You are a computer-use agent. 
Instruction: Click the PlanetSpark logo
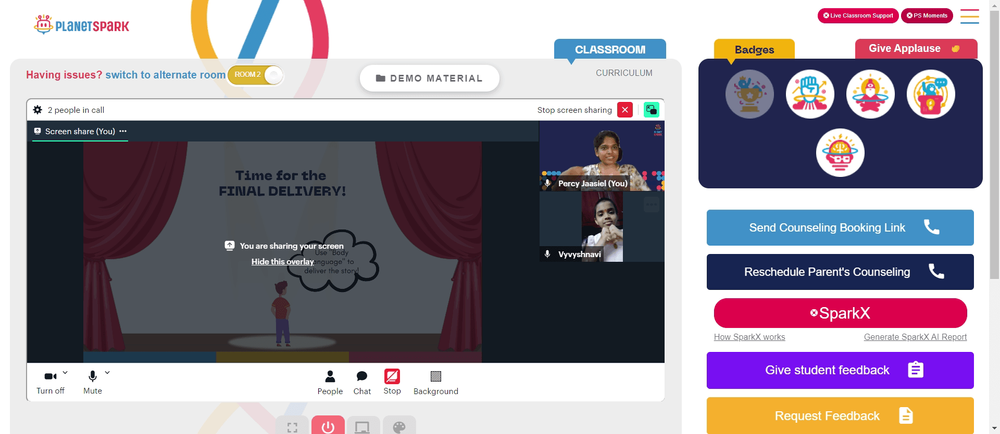81,25
